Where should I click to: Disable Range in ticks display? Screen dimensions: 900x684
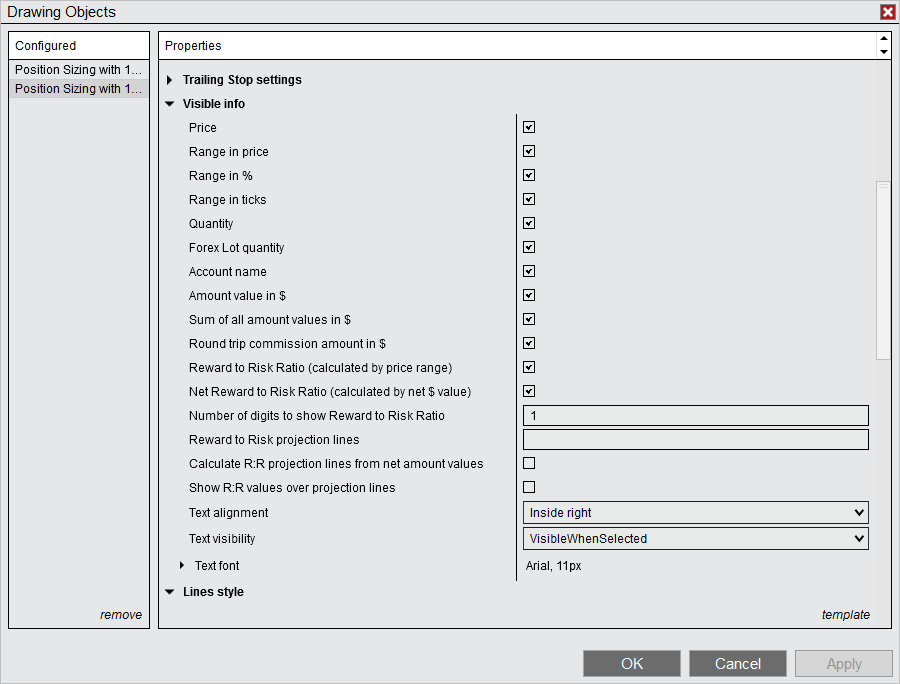tap(528, 199)
